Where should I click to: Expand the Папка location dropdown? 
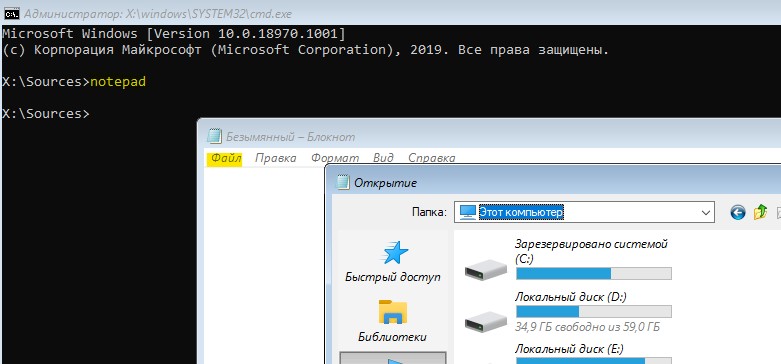tap(705, 213)
